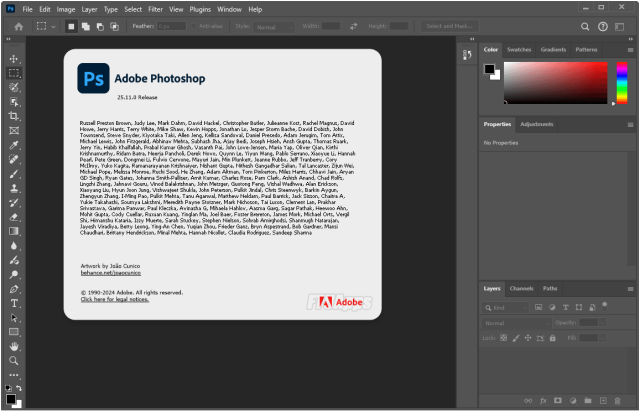Select the Brush tool
Viewport: 640px width, 412px height.
coord(14,174)
